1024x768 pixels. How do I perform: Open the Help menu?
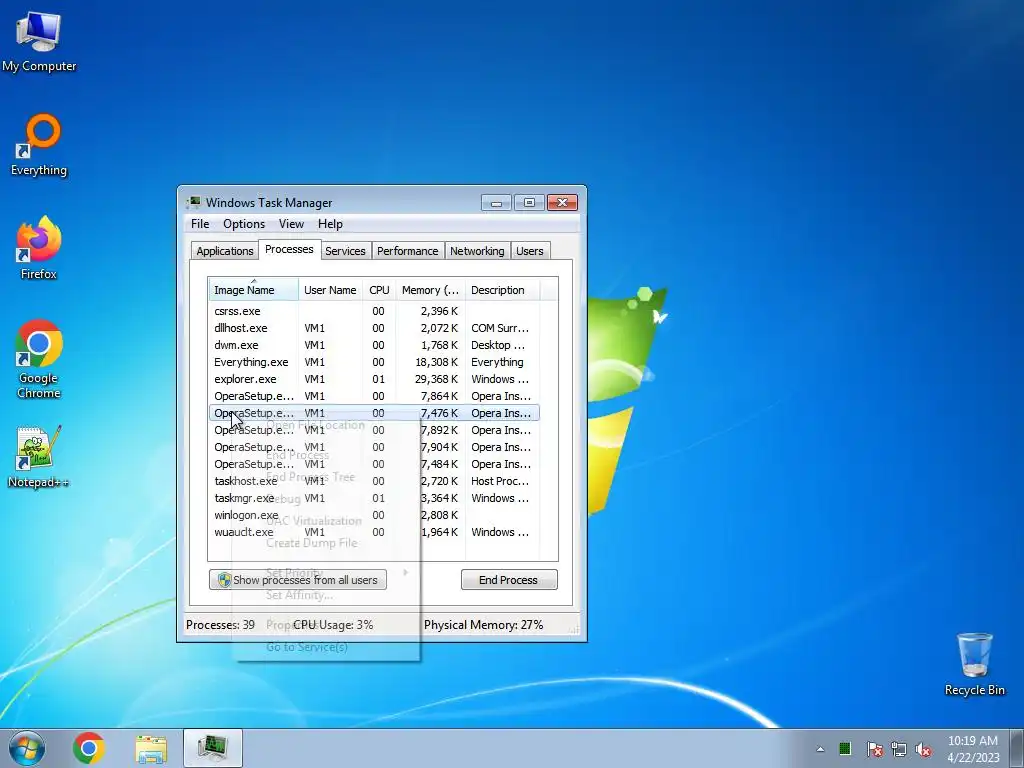pyautogui.click(x=330, y=224)
